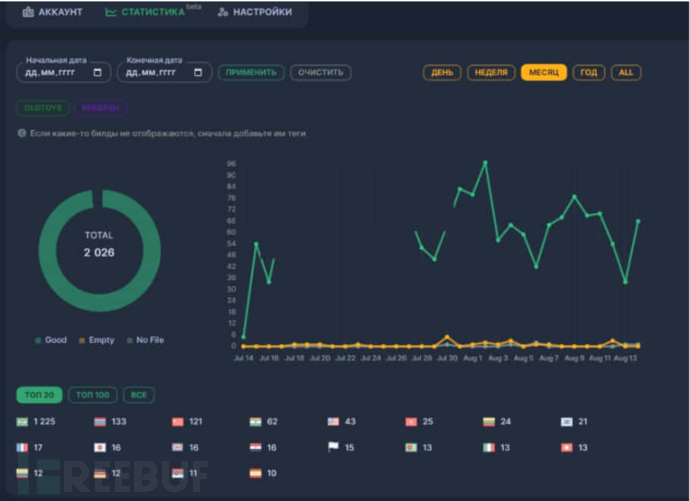690x501 pixels.
Task: Switch to the НАСТРОЙКИ tab
Action: click(254, 12)
